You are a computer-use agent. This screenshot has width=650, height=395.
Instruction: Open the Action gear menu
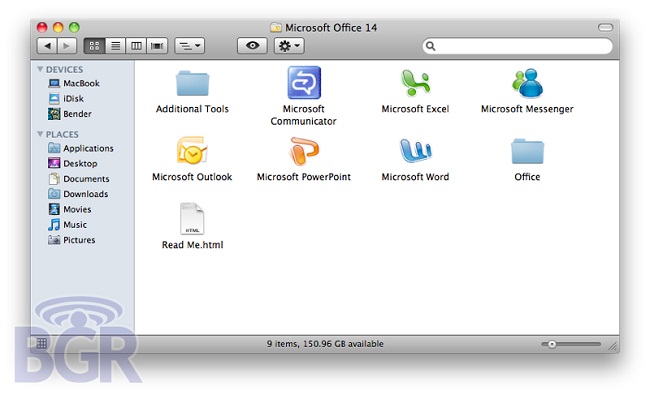[x=289, y=46]
